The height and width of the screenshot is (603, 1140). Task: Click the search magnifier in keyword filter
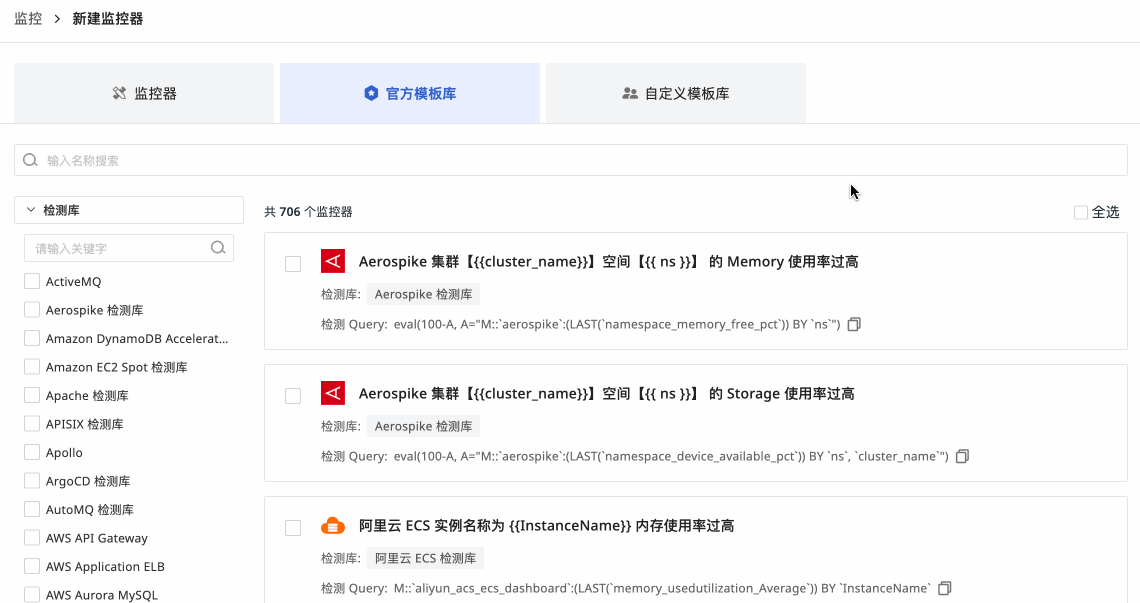tap(218, 248)
